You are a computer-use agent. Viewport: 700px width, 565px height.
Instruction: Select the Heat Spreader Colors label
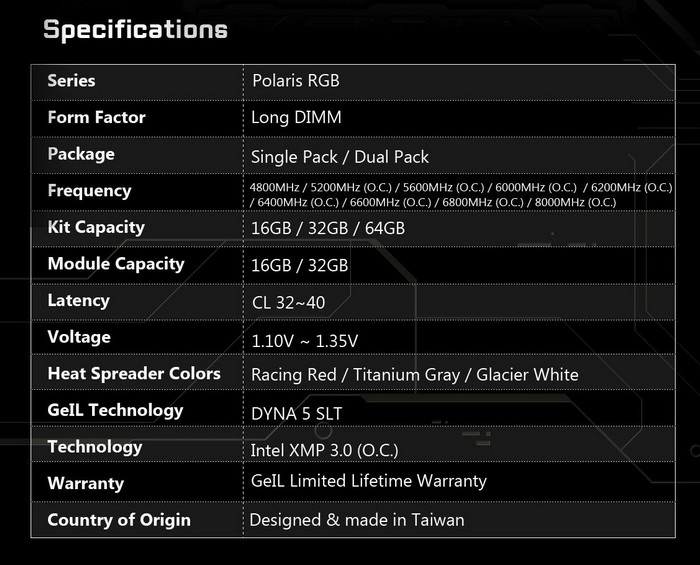134,374
